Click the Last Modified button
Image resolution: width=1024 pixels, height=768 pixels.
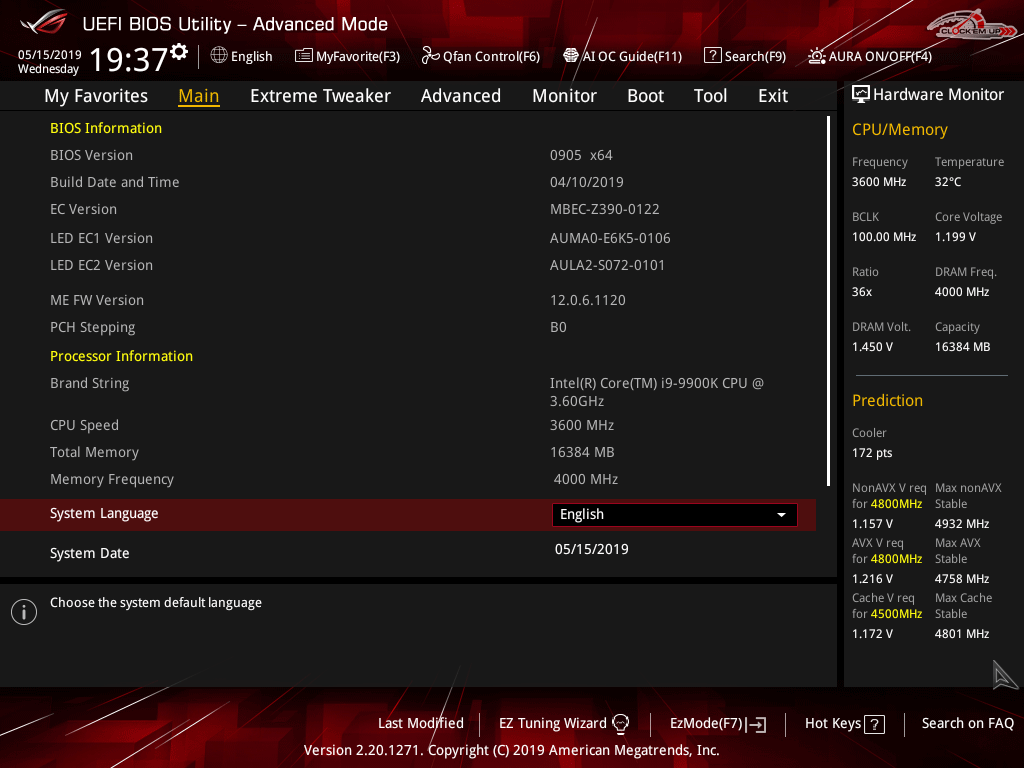click(x=420, y=723)
